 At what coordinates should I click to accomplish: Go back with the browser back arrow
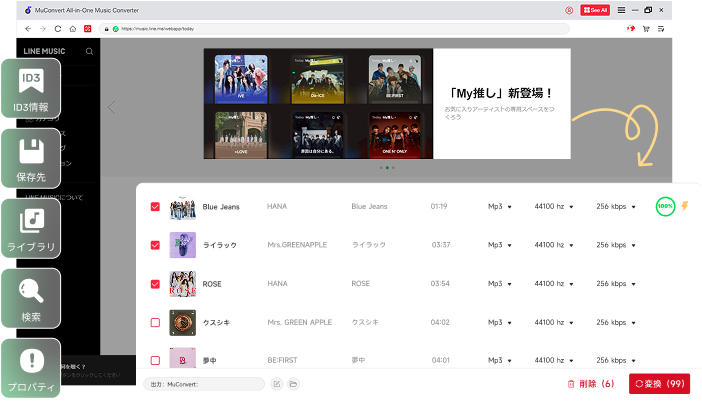tap(28, 29)
